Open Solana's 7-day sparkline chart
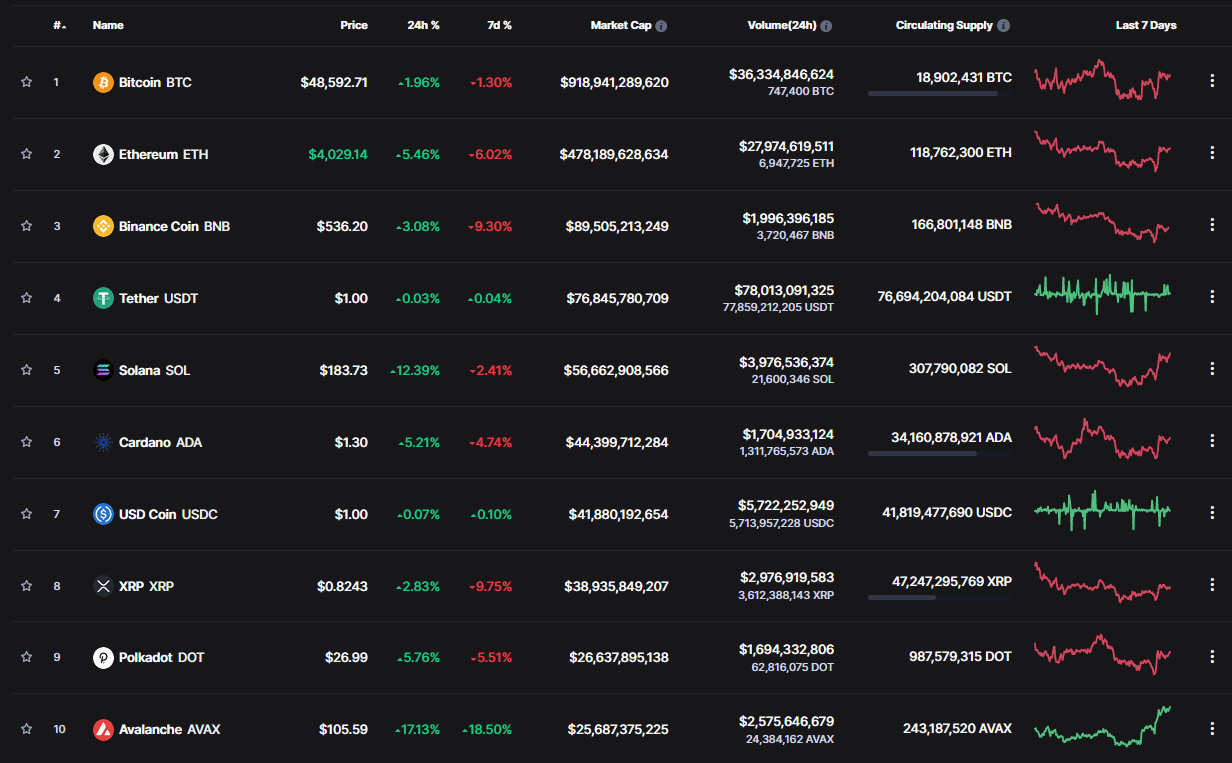 click(x=1102, y=367)
